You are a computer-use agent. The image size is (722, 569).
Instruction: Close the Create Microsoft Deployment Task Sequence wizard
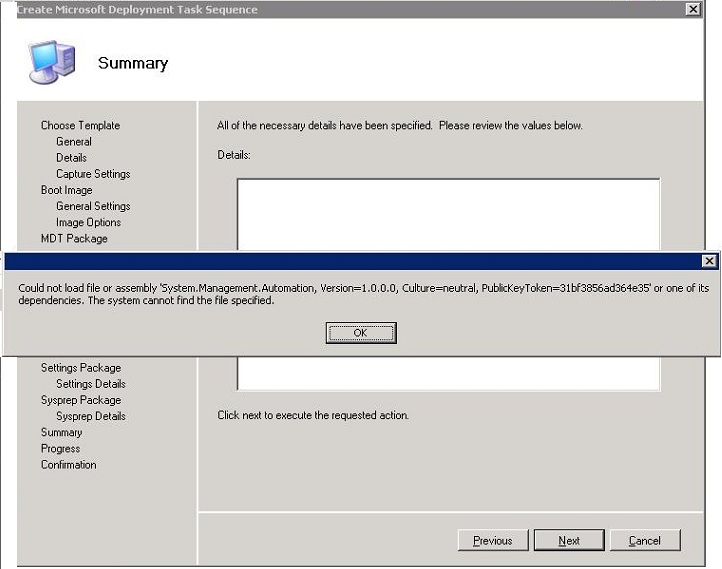[x=692, y=9]
